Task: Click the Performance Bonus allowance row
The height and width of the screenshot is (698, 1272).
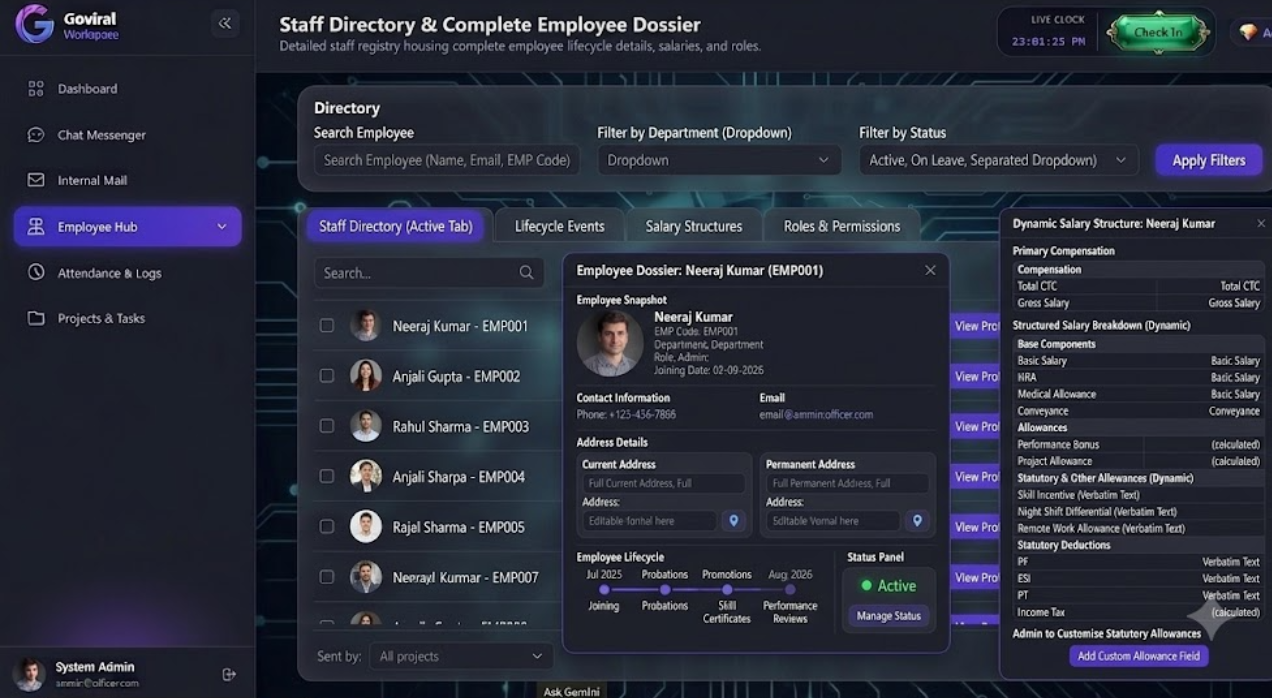Action: (x=1138, y=445)
